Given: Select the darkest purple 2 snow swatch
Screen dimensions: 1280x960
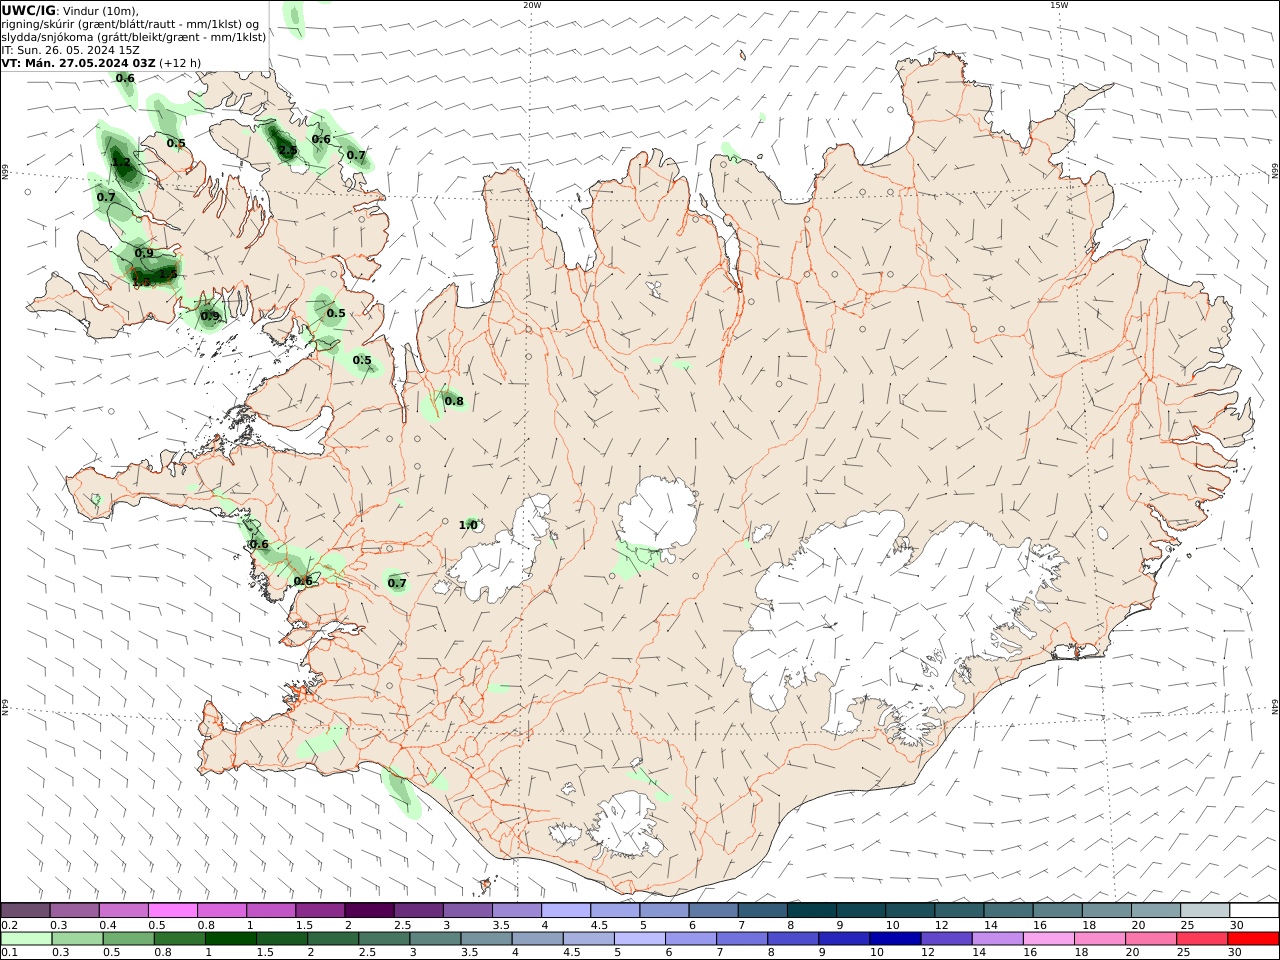Looking at the screenshot, I should (x=370, y=911).
